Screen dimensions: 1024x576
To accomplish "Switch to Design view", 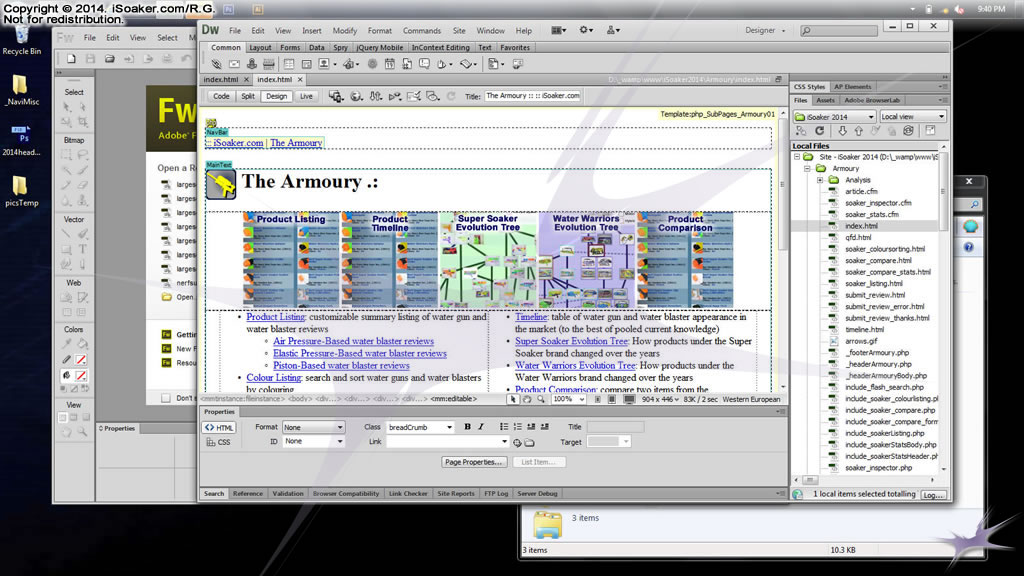I will tap(276, 96).
